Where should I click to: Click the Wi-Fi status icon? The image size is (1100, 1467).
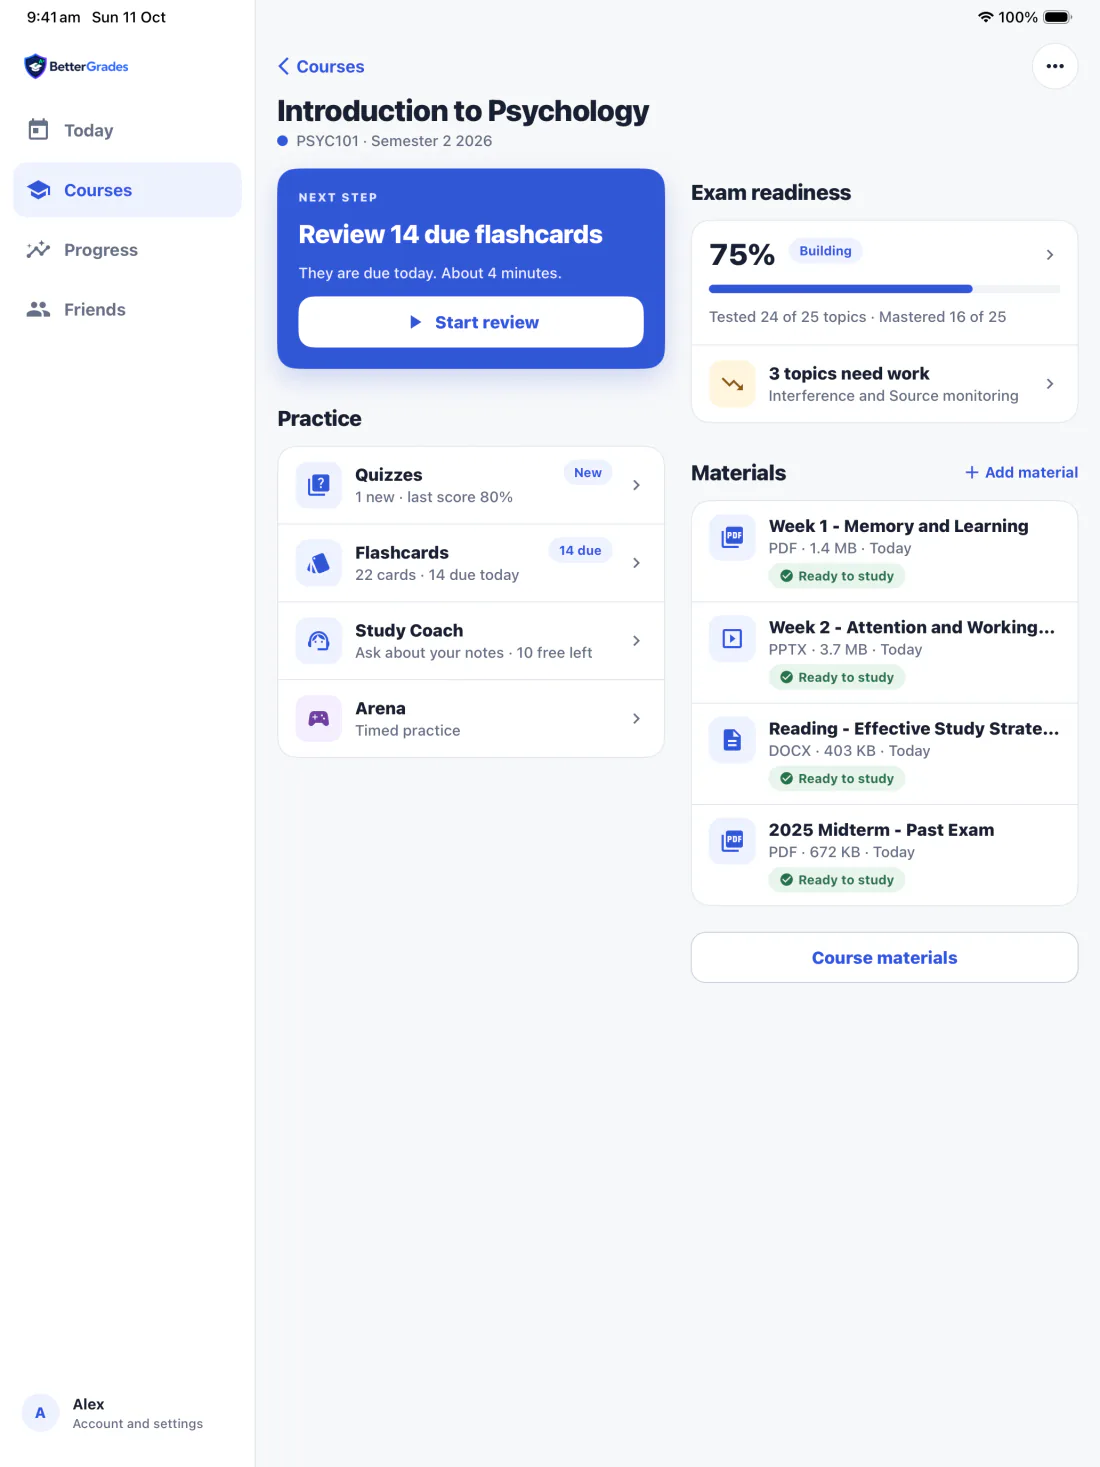[985, 17]
